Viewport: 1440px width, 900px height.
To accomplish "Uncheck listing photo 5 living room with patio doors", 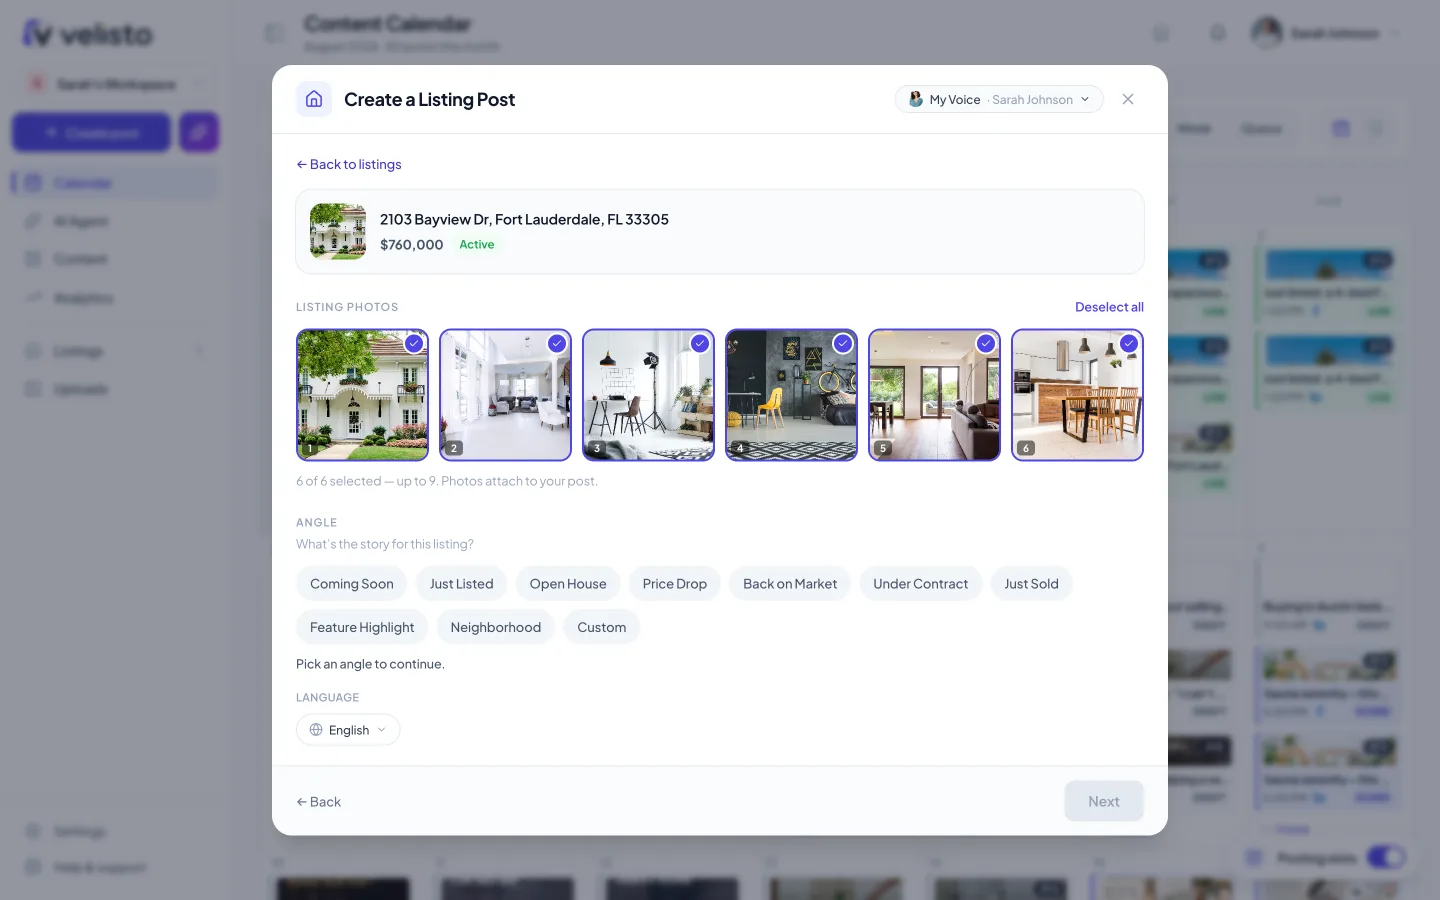I will click(986, 343).
